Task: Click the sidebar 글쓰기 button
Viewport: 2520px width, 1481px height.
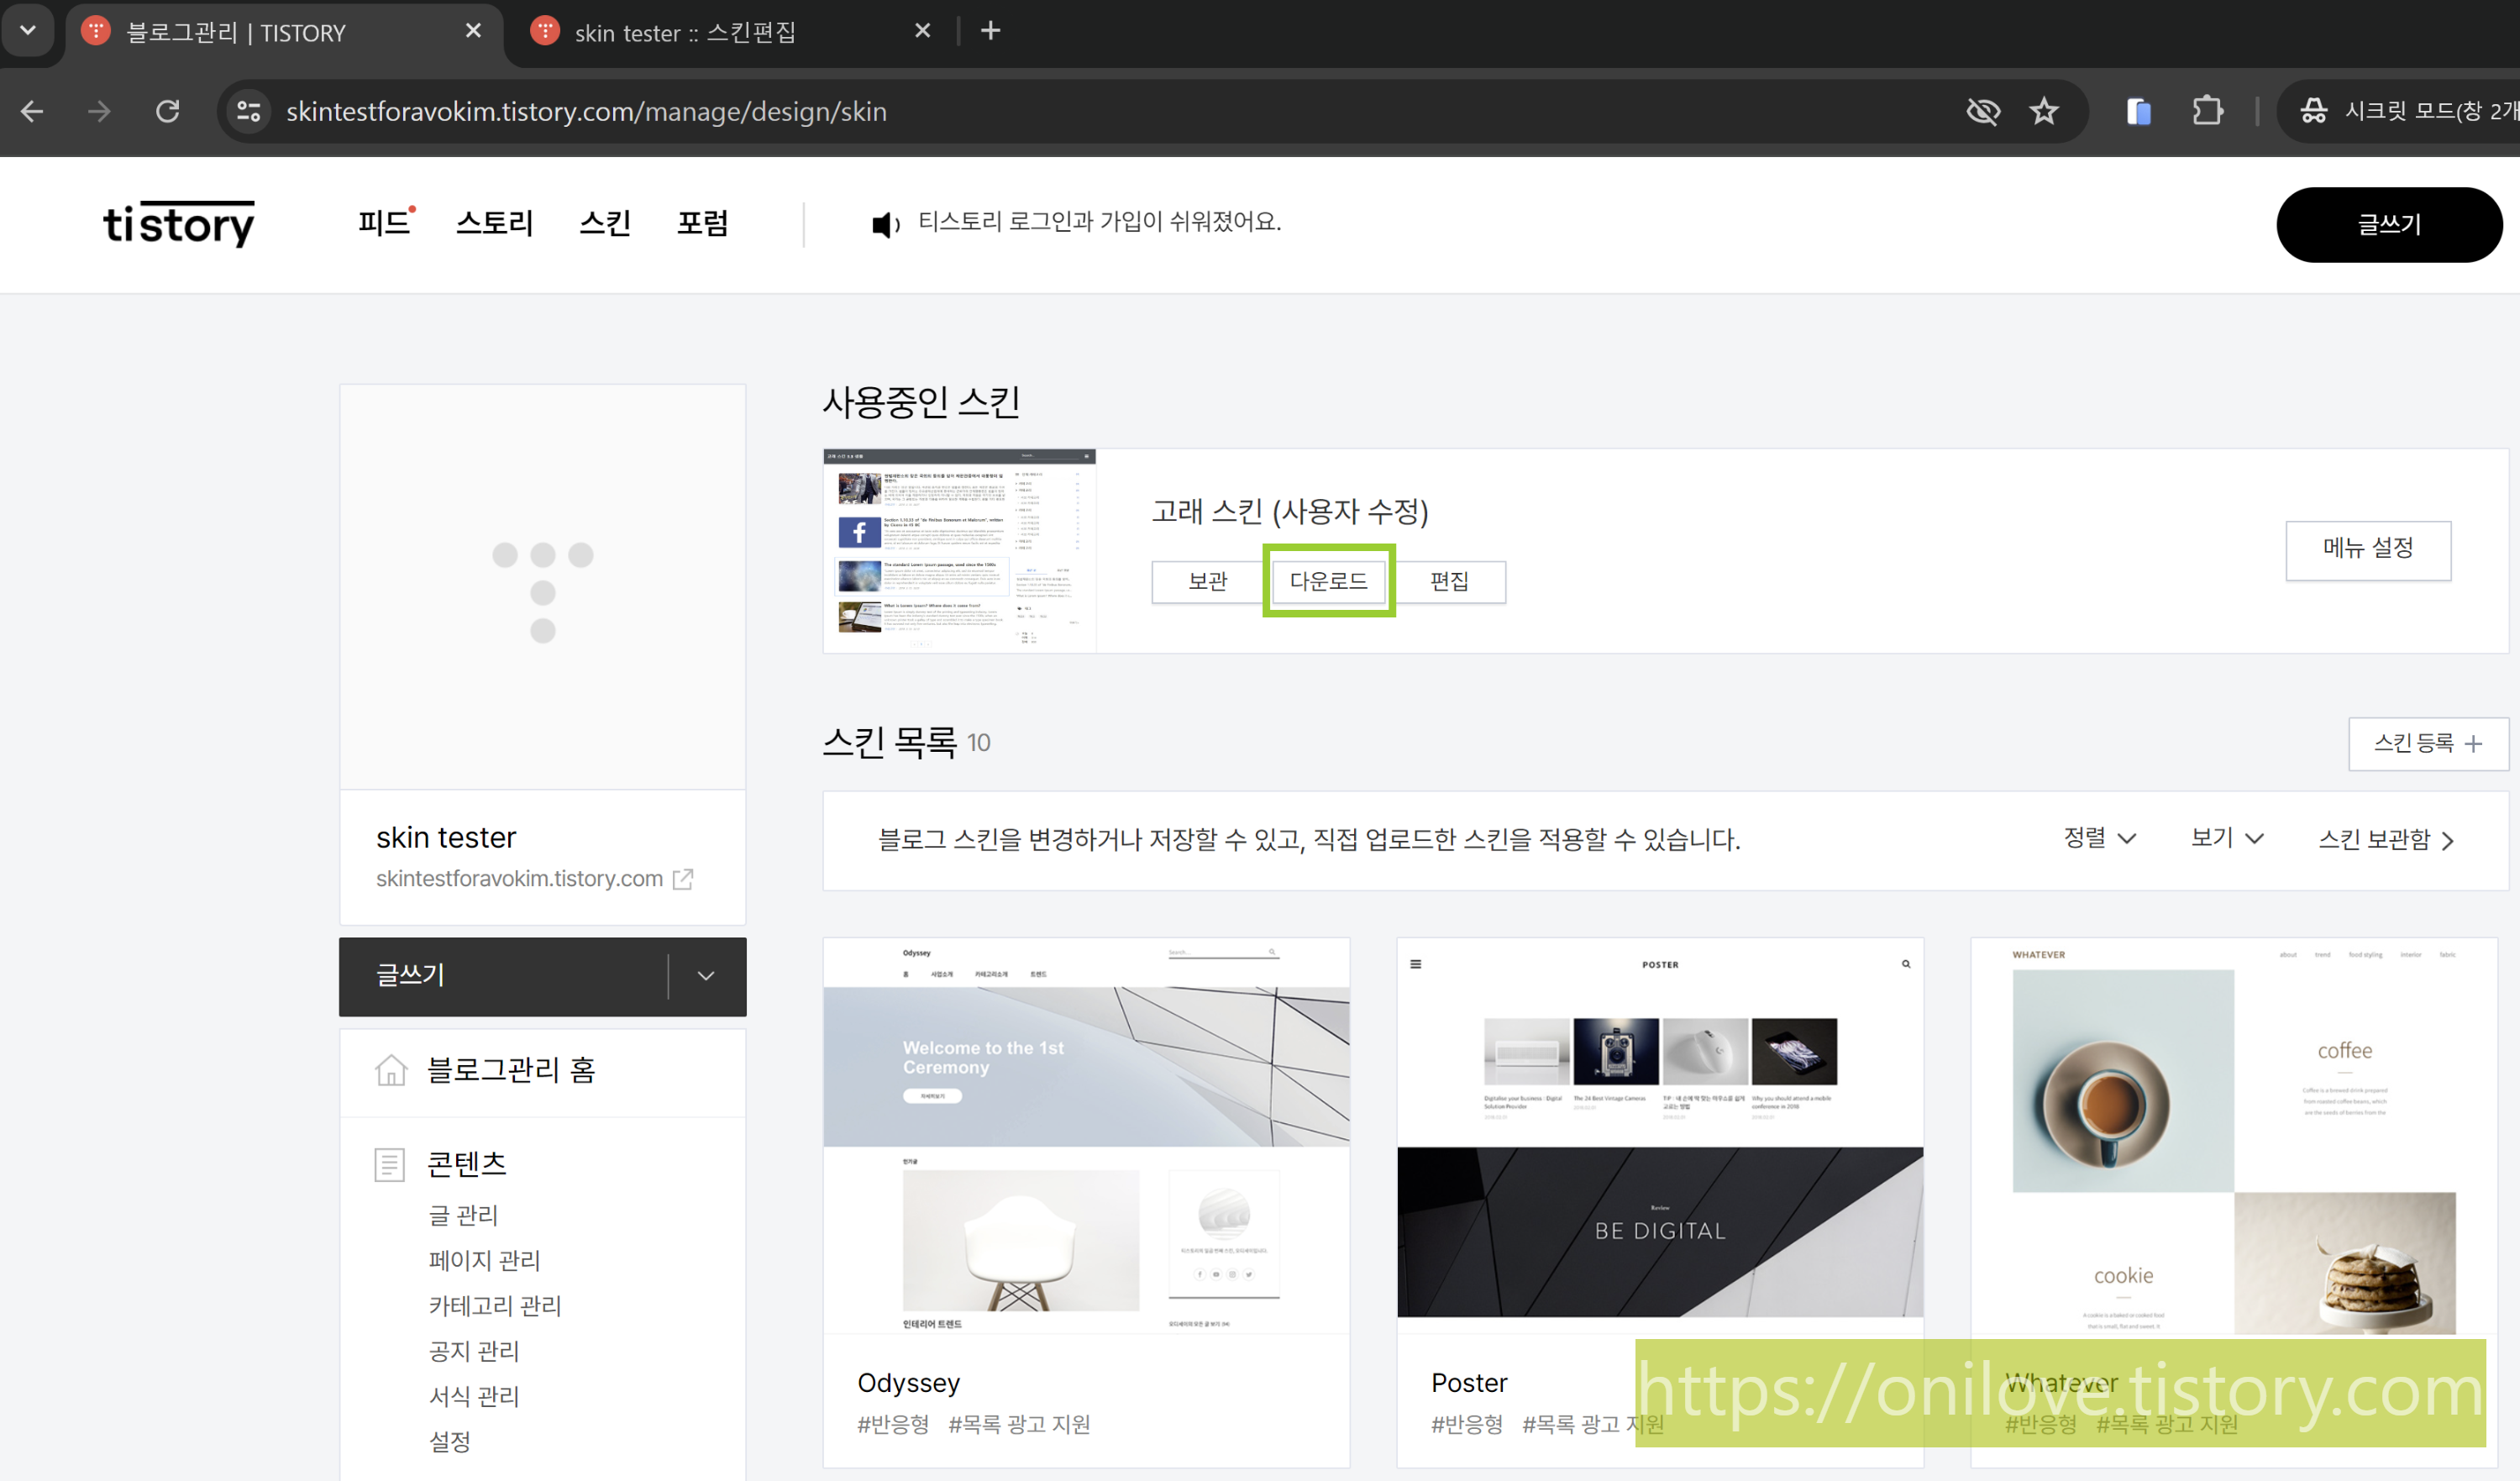Action: (503, 976)
